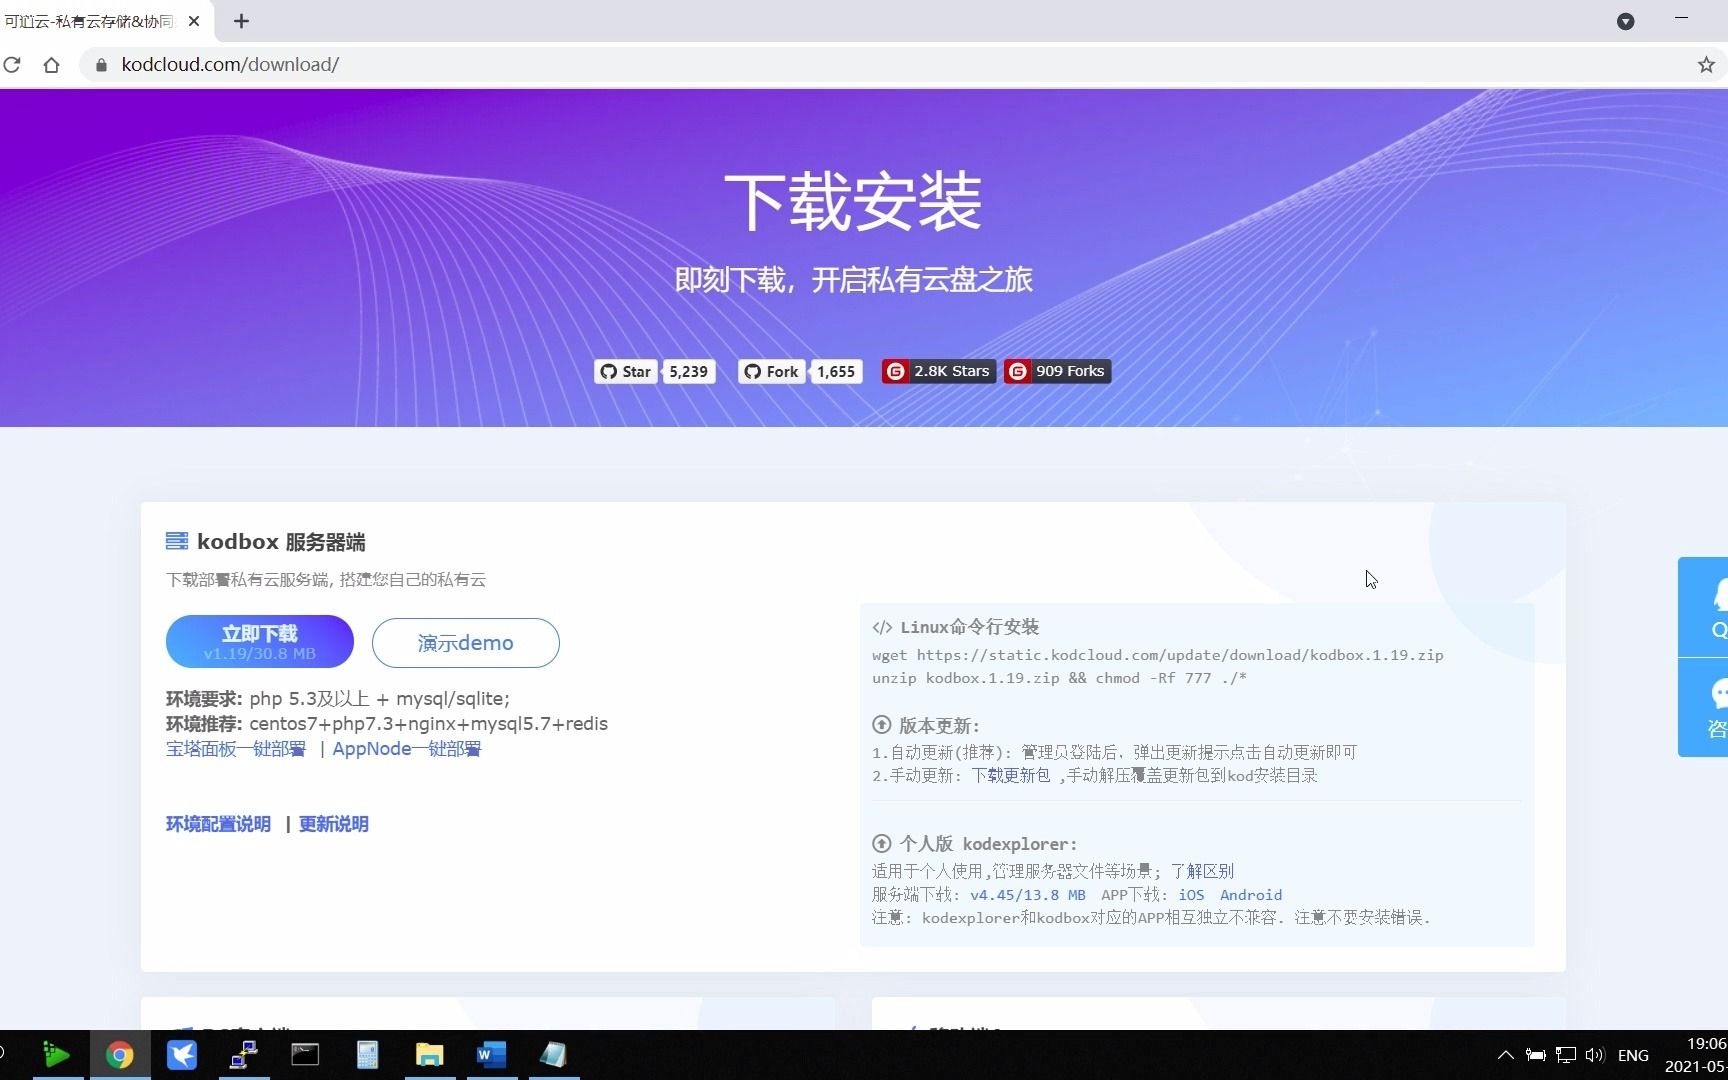Open the 更新说明 link

(x=334, y=824)
